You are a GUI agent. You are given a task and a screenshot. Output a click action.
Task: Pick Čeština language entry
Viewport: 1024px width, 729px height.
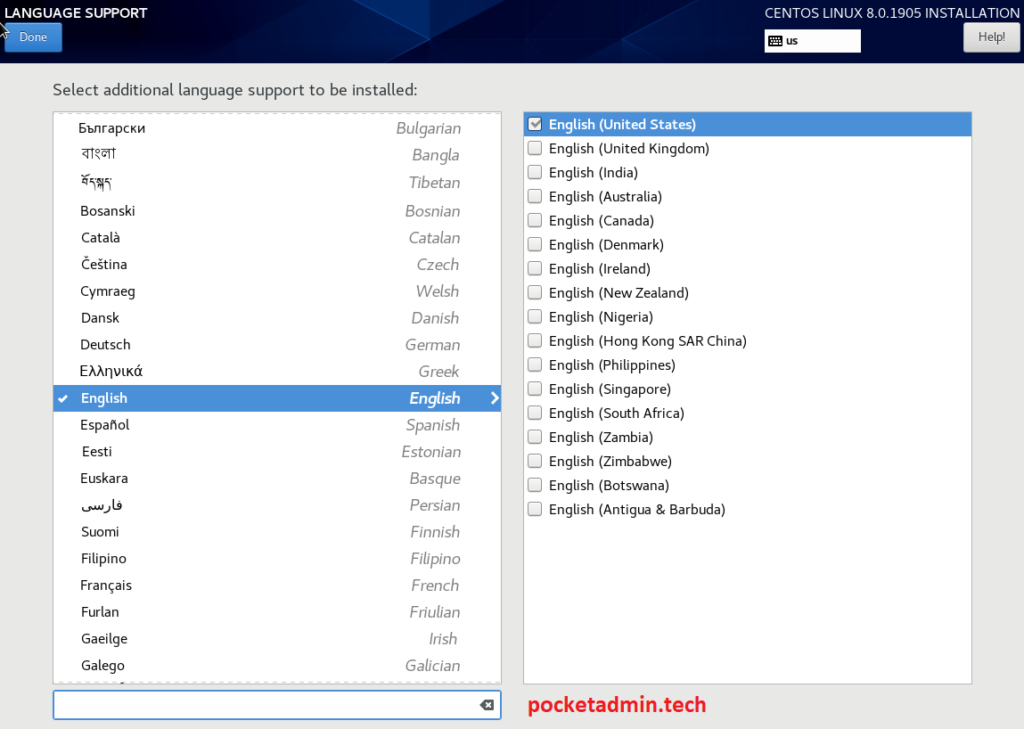click(104, 264)
